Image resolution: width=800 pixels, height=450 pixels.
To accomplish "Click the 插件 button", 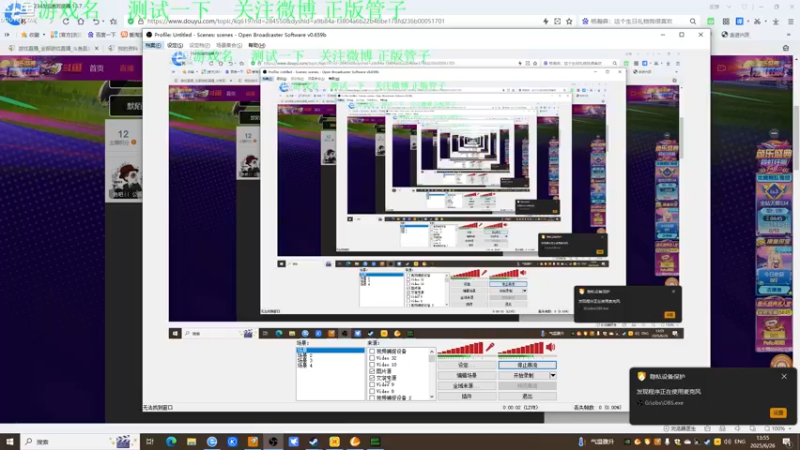I will click(466, 396).
